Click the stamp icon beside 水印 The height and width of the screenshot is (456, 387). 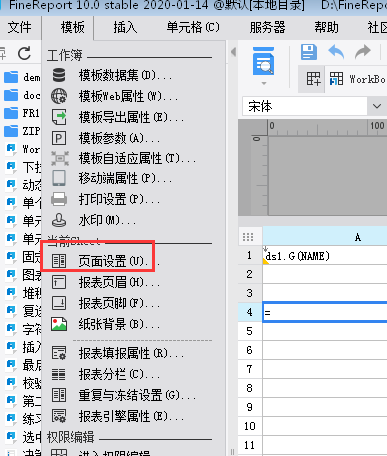click(x=59, y=220)
